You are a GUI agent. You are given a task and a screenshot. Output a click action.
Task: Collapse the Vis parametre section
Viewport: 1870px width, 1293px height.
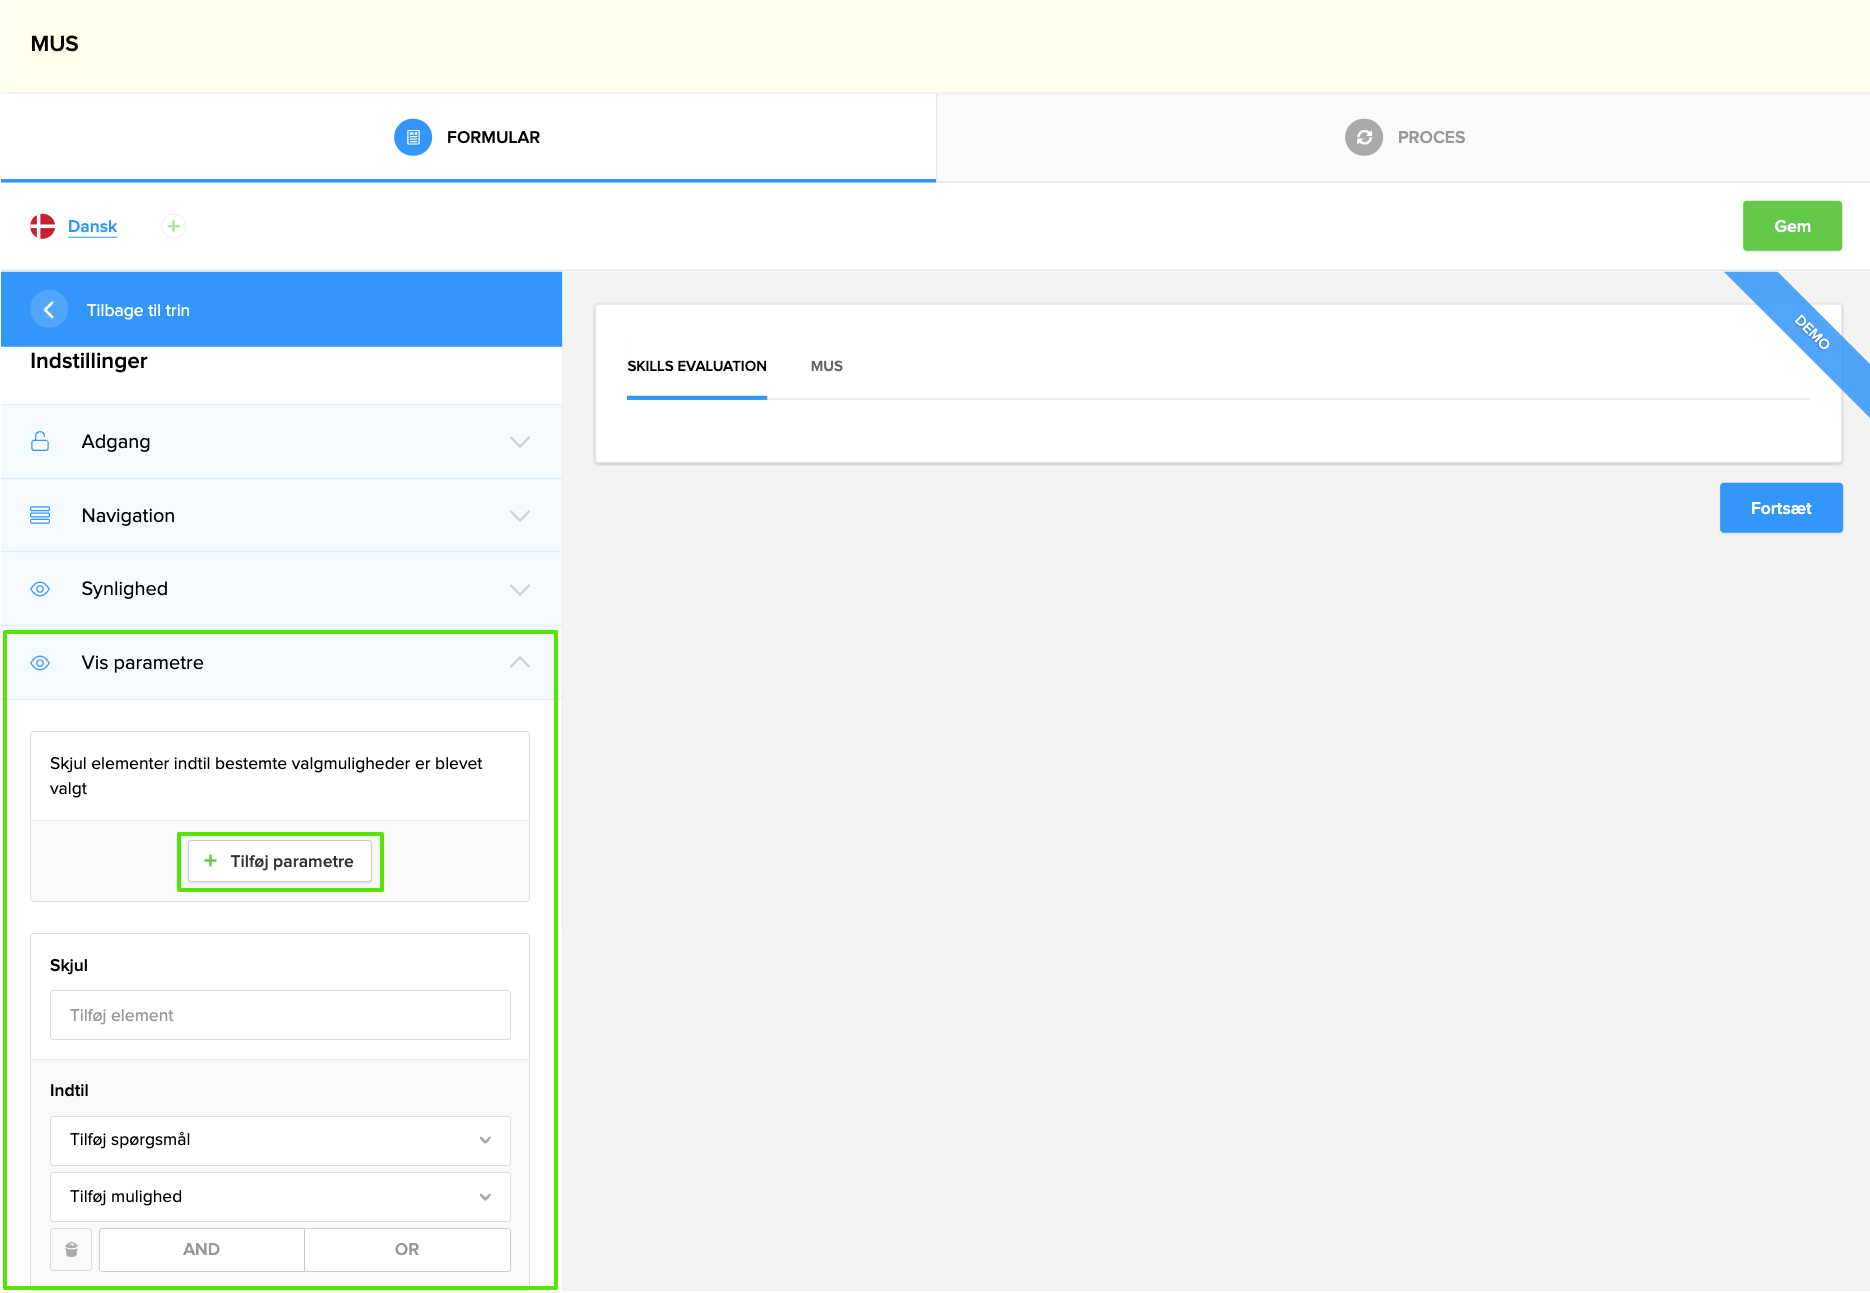tap(519, 663)
